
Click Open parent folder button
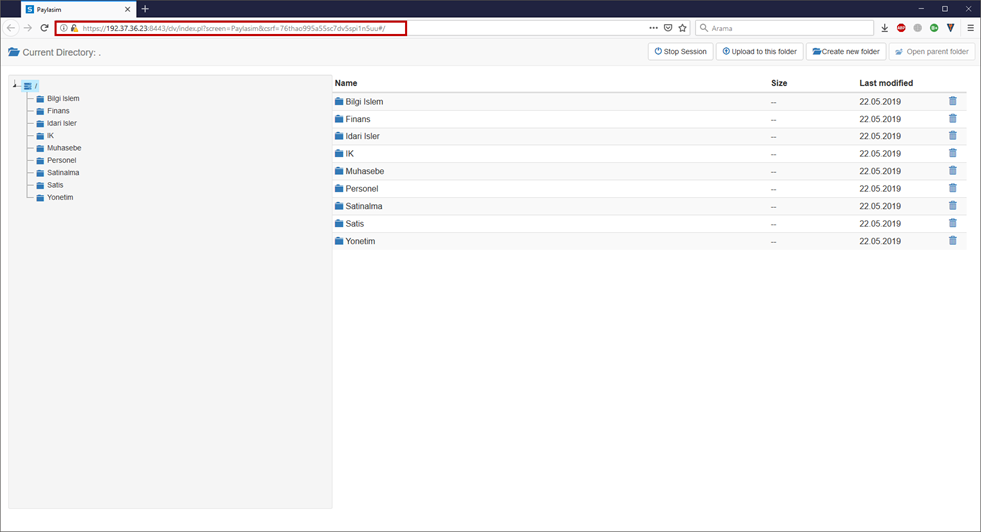(x=932, y=51)
